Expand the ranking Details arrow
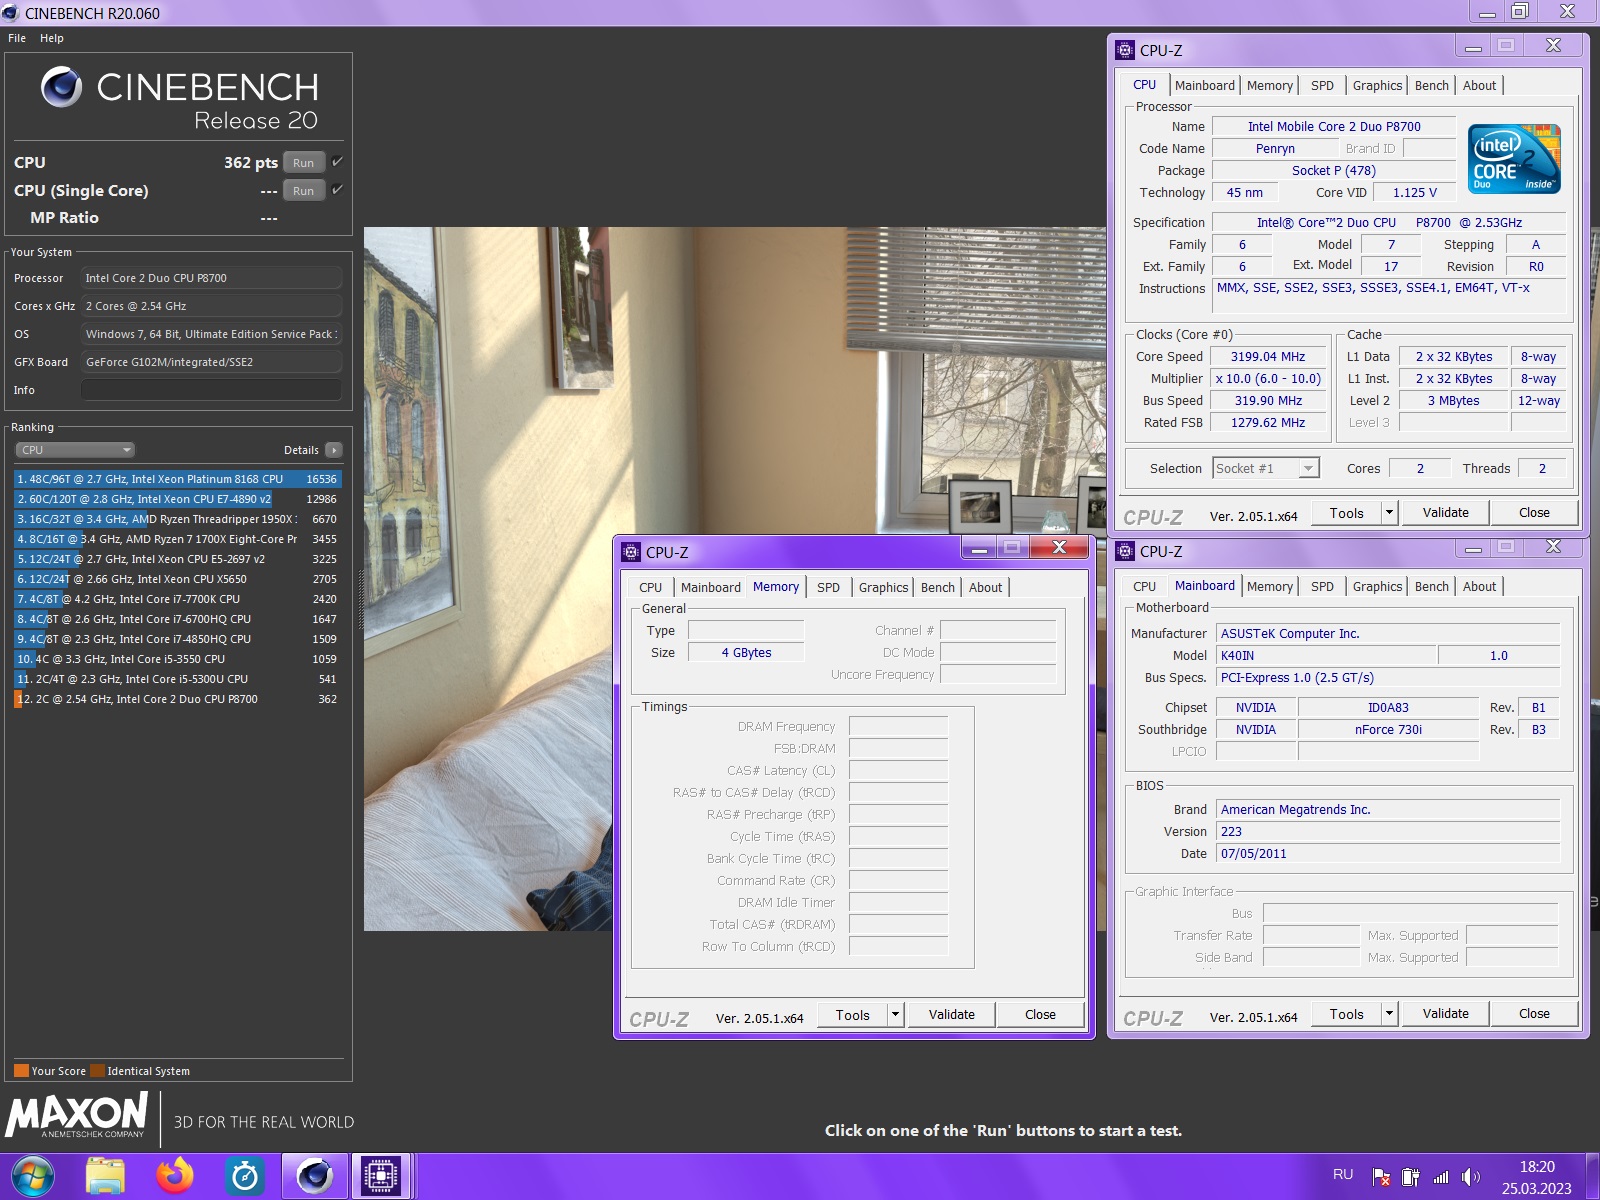 point(334,450)
